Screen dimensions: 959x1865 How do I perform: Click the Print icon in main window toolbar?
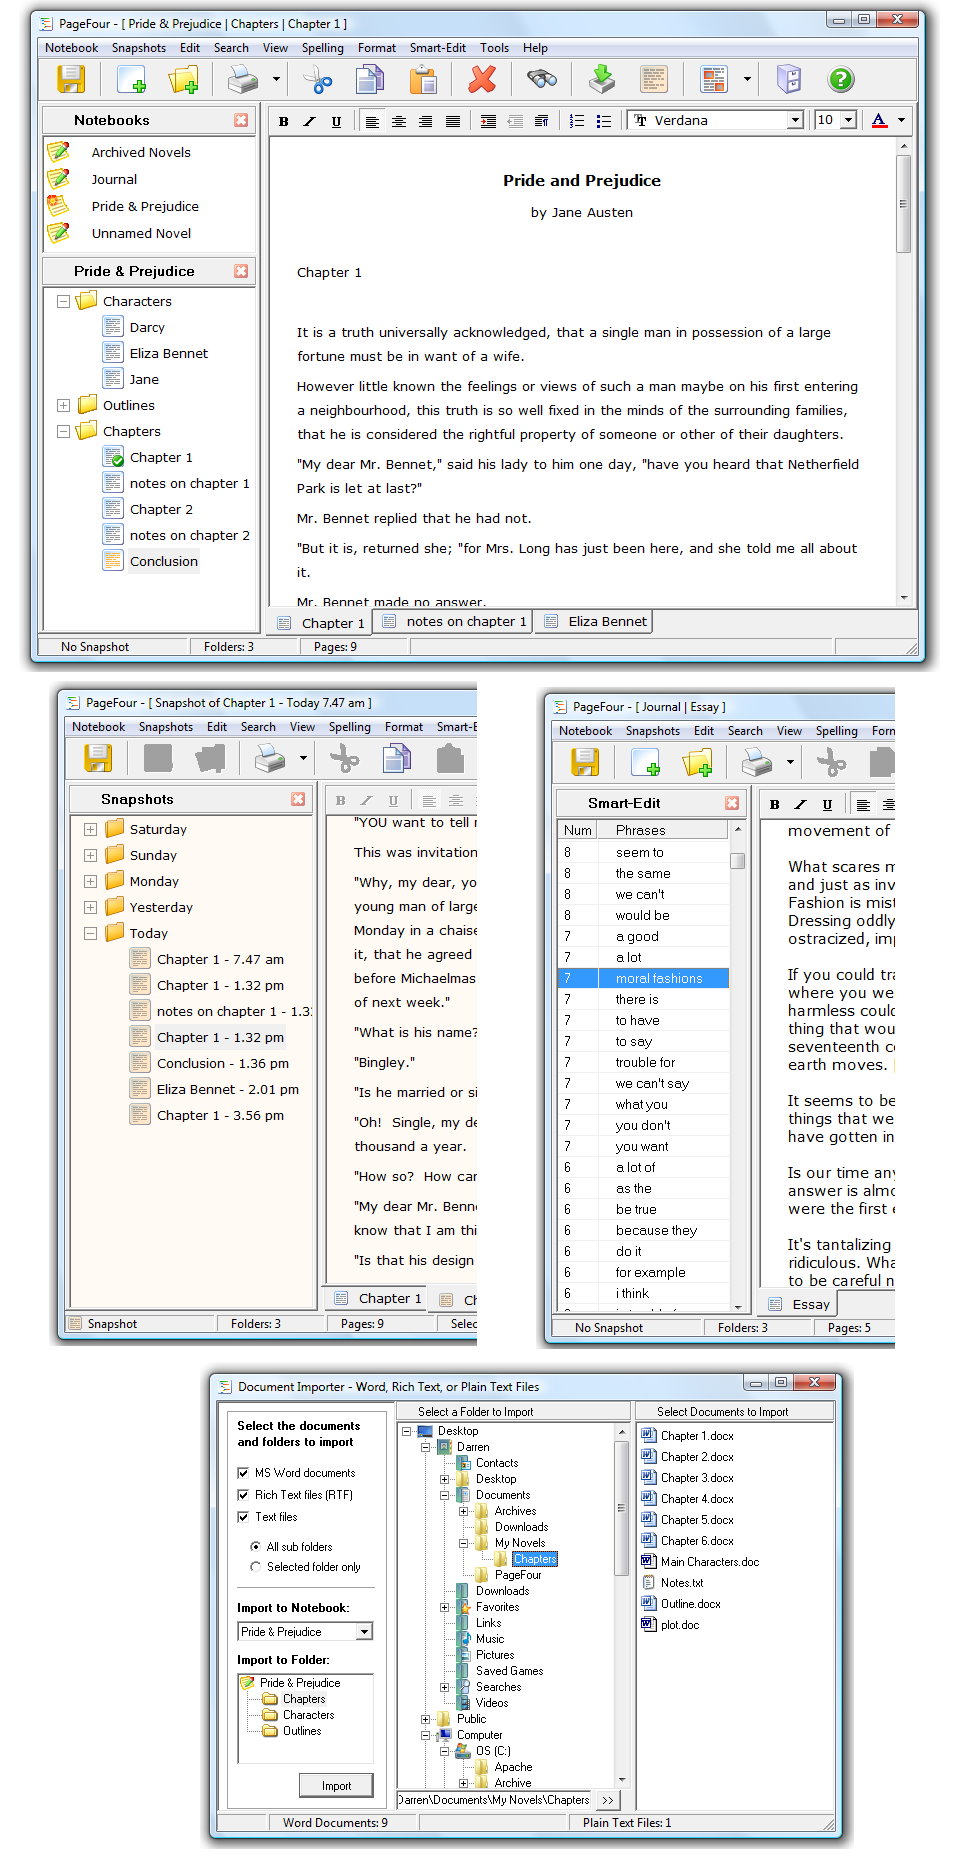(243, 79)
